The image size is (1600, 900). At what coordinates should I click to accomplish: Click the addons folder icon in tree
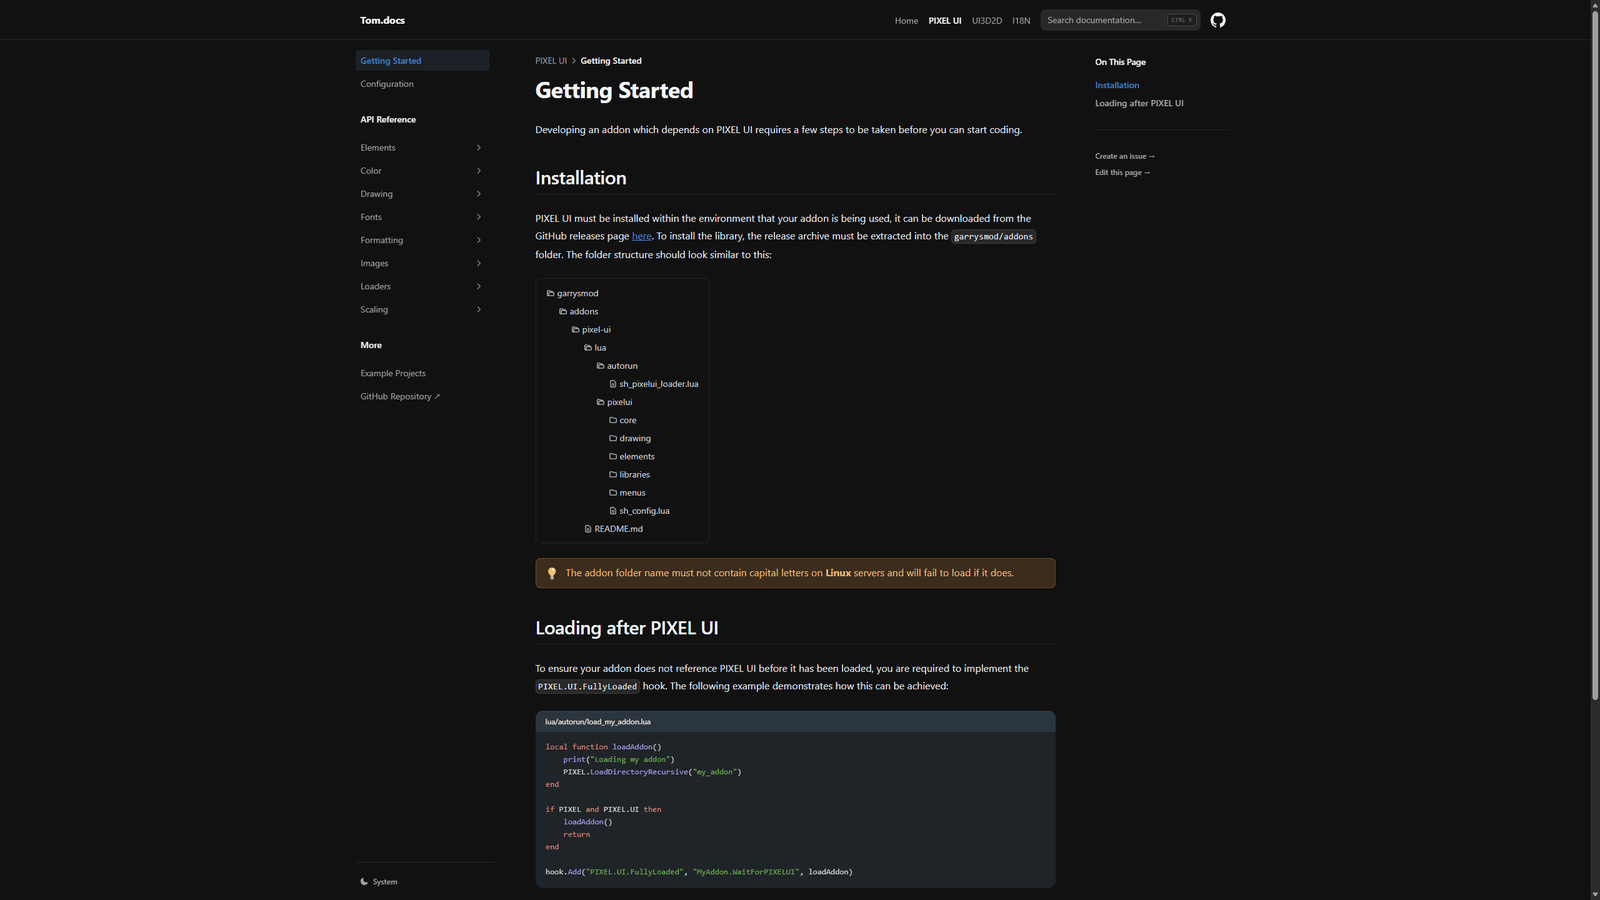[563, 311]
